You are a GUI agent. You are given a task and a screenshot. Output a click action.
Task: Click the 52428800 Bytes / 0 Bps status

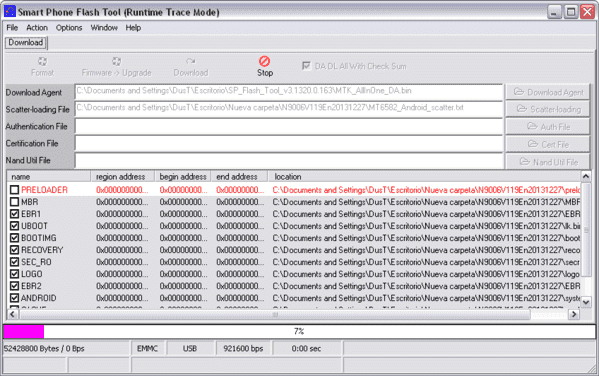point(44,348)
